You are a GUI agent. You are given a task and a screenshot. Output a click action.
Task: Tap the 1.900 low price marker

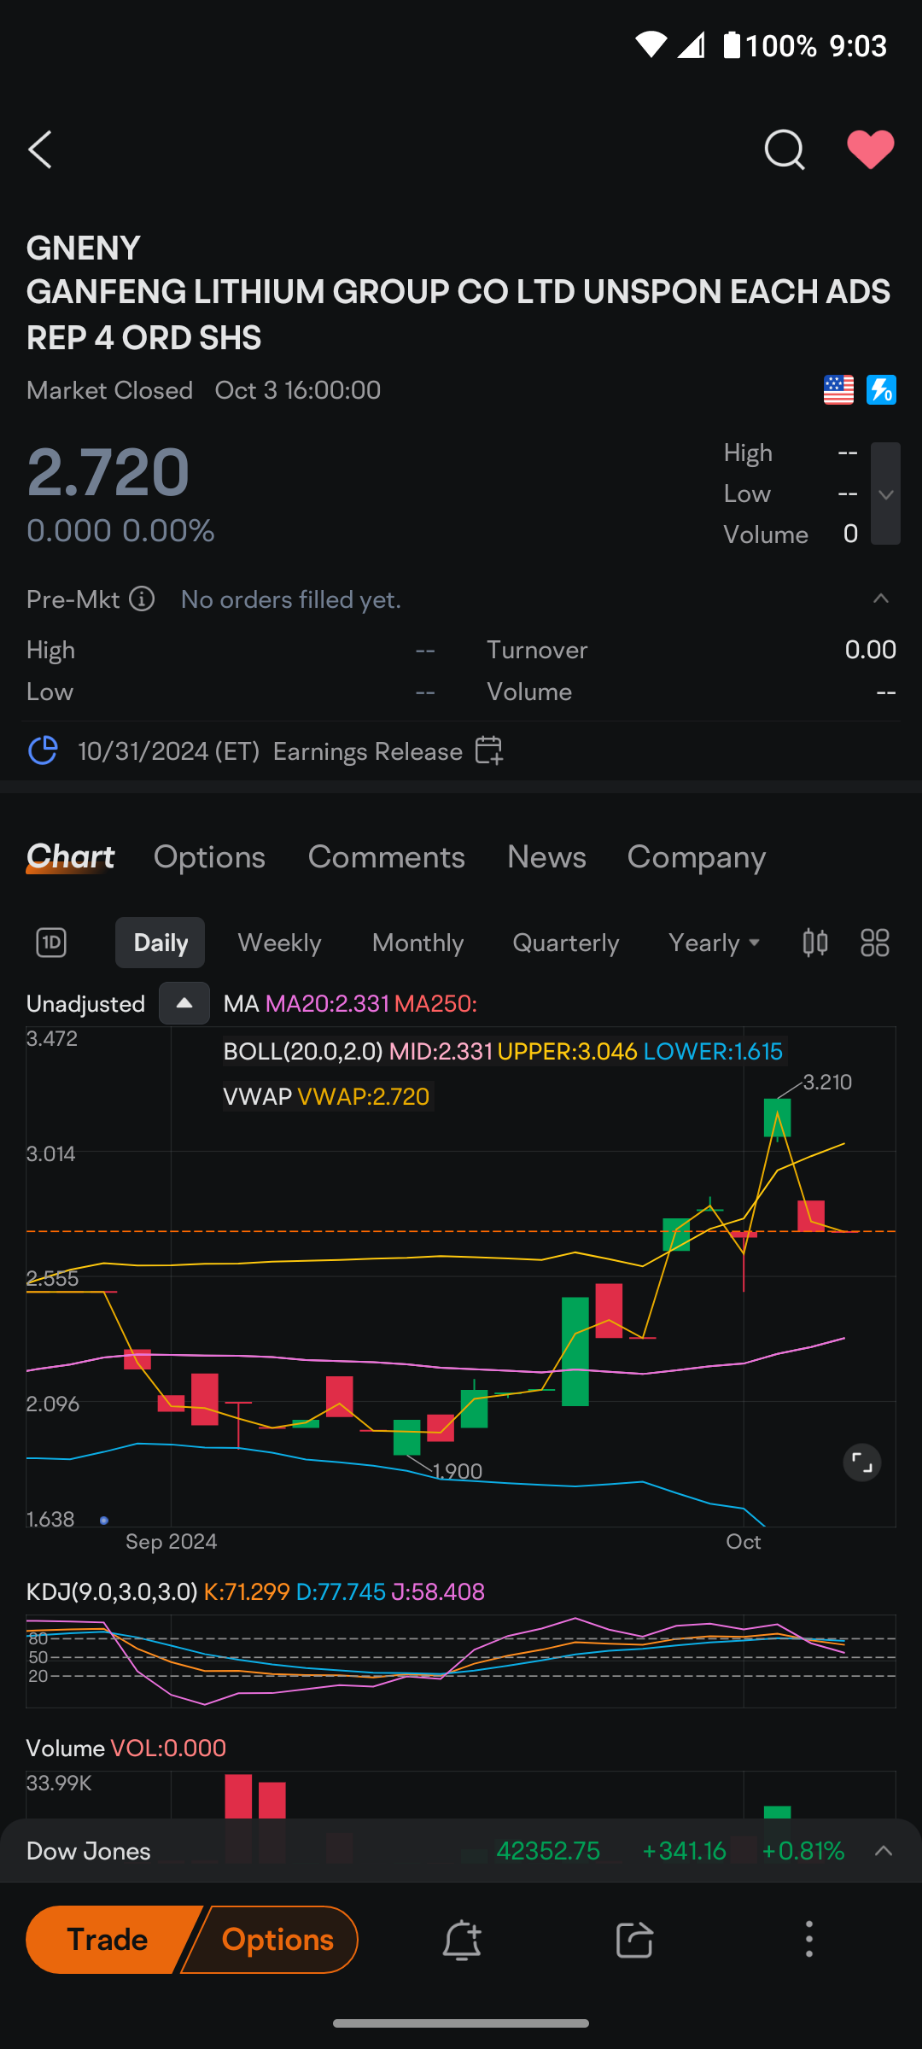coord(458,1471)
